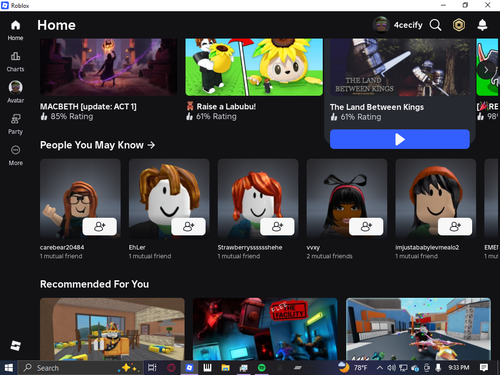Click the 4cecify username in header

[x=408, y=25]
